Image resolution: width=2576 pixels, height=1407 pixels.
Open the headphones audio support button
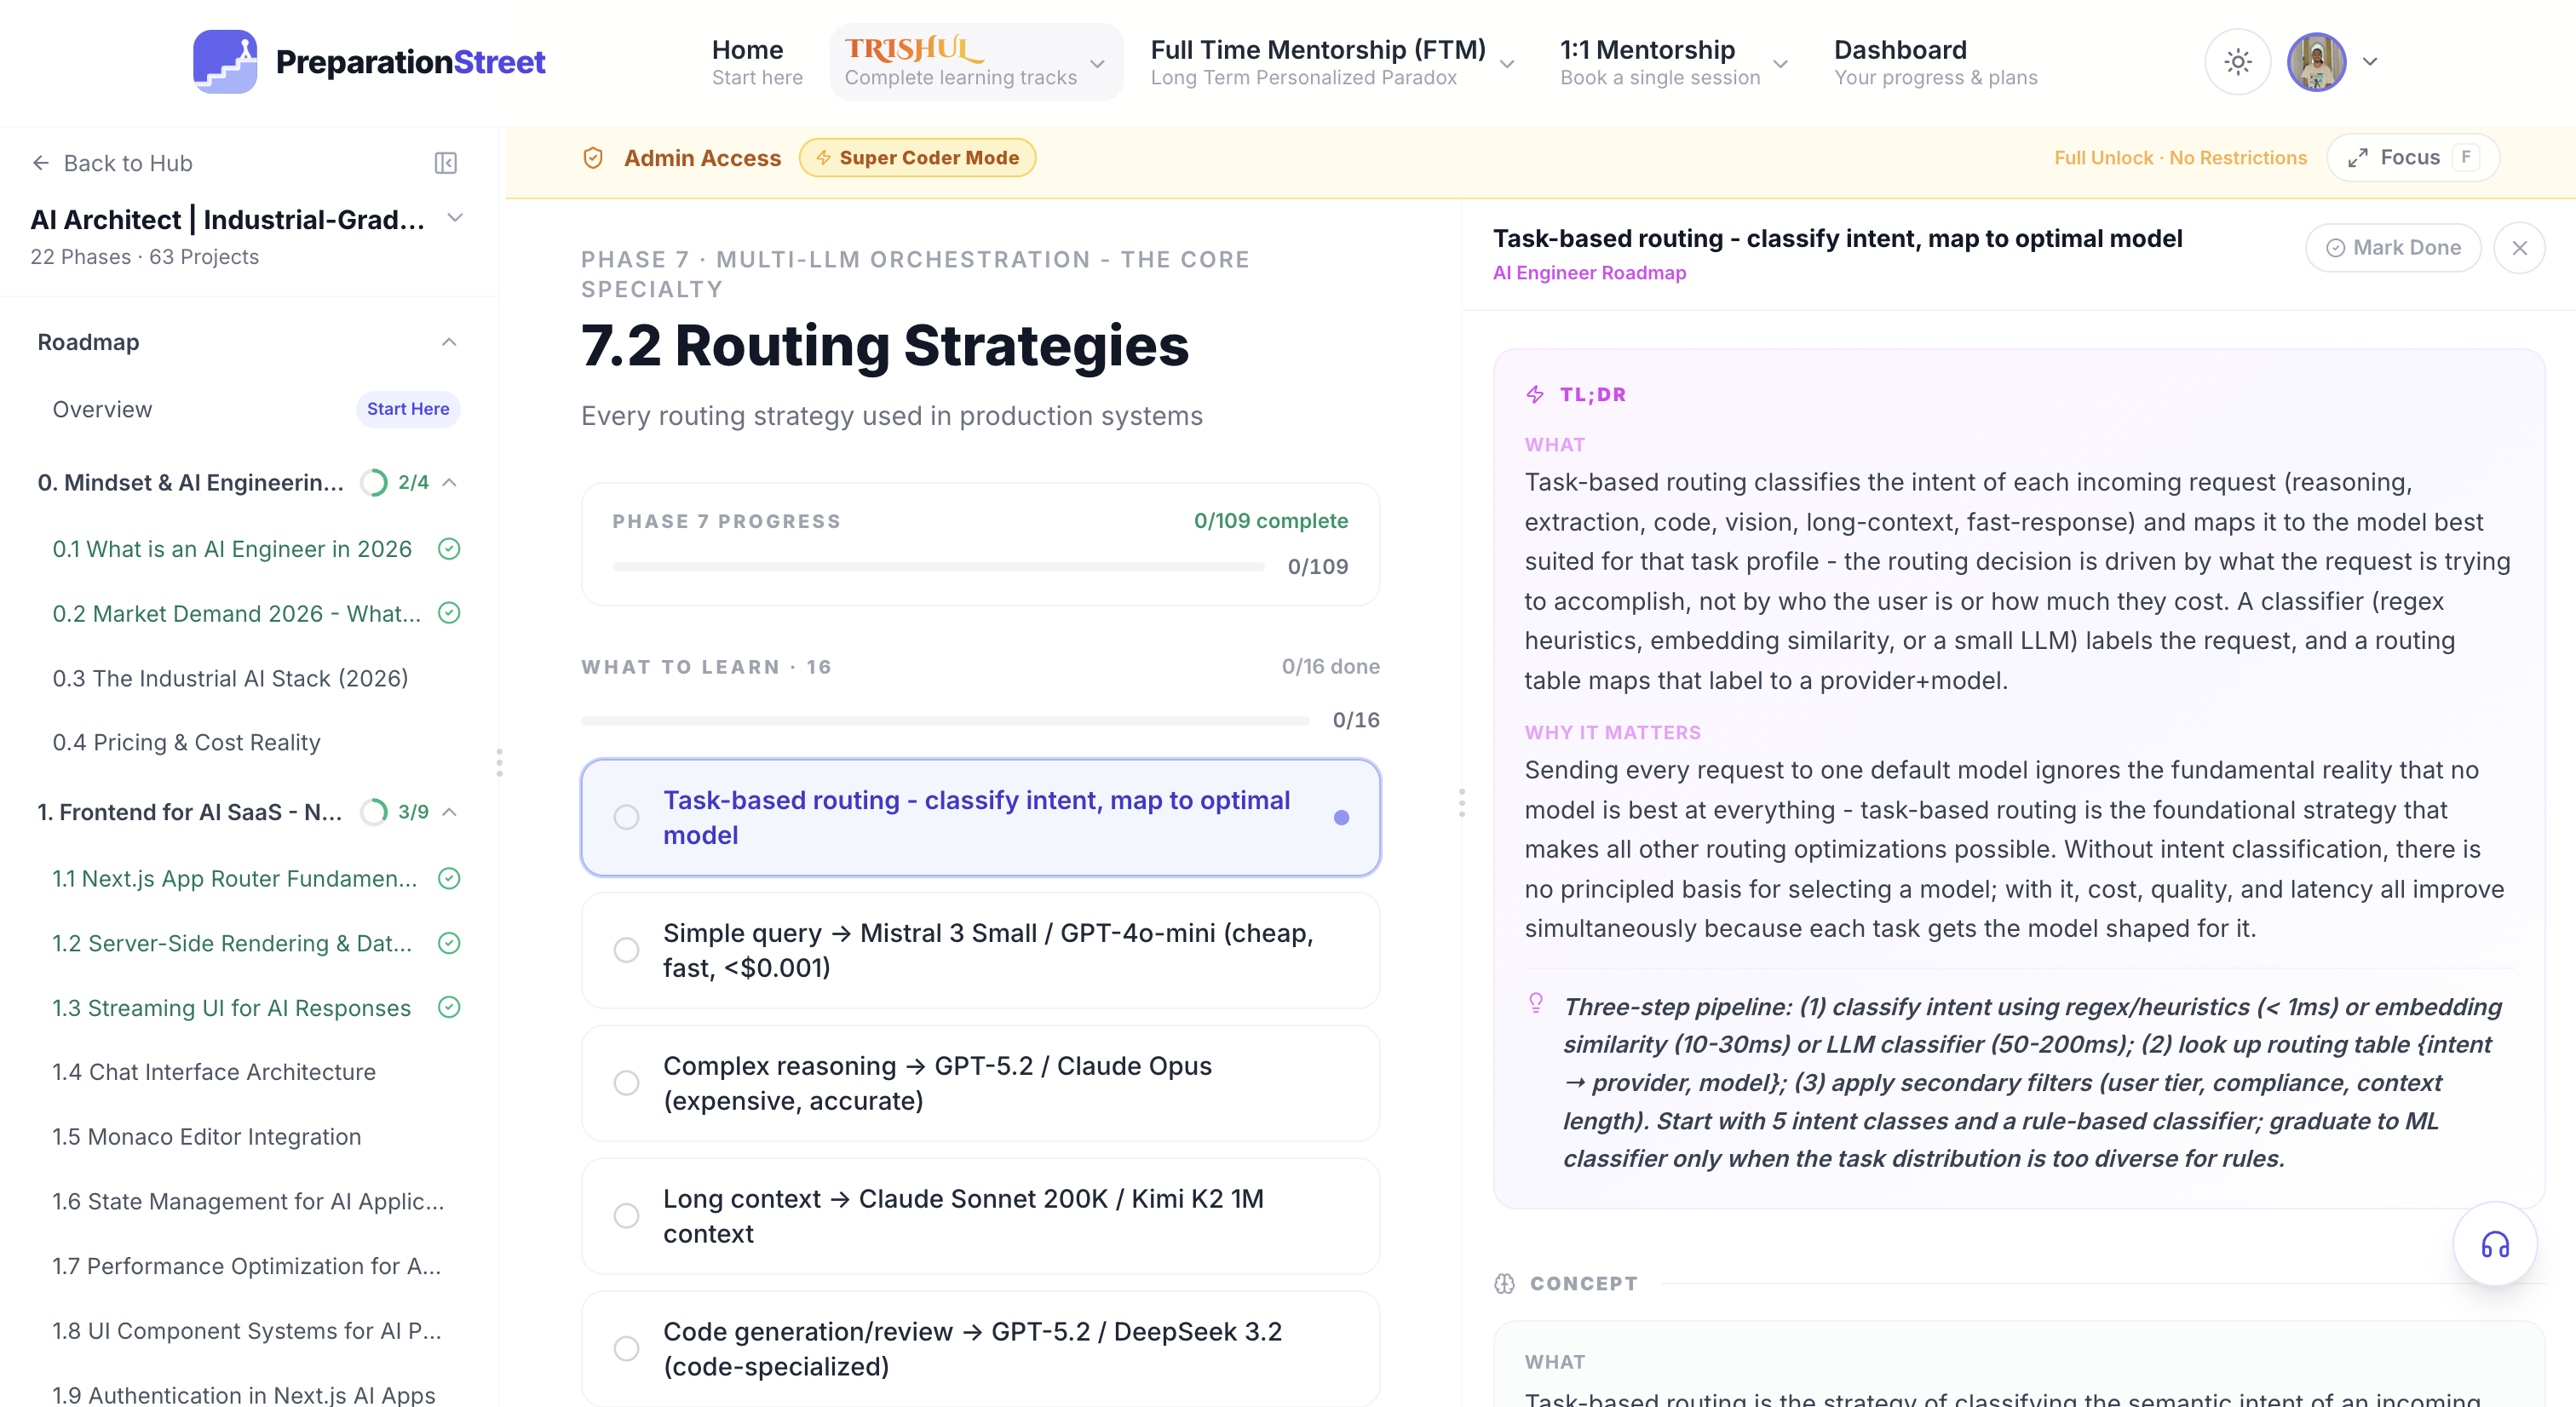click(2495, 1244)
